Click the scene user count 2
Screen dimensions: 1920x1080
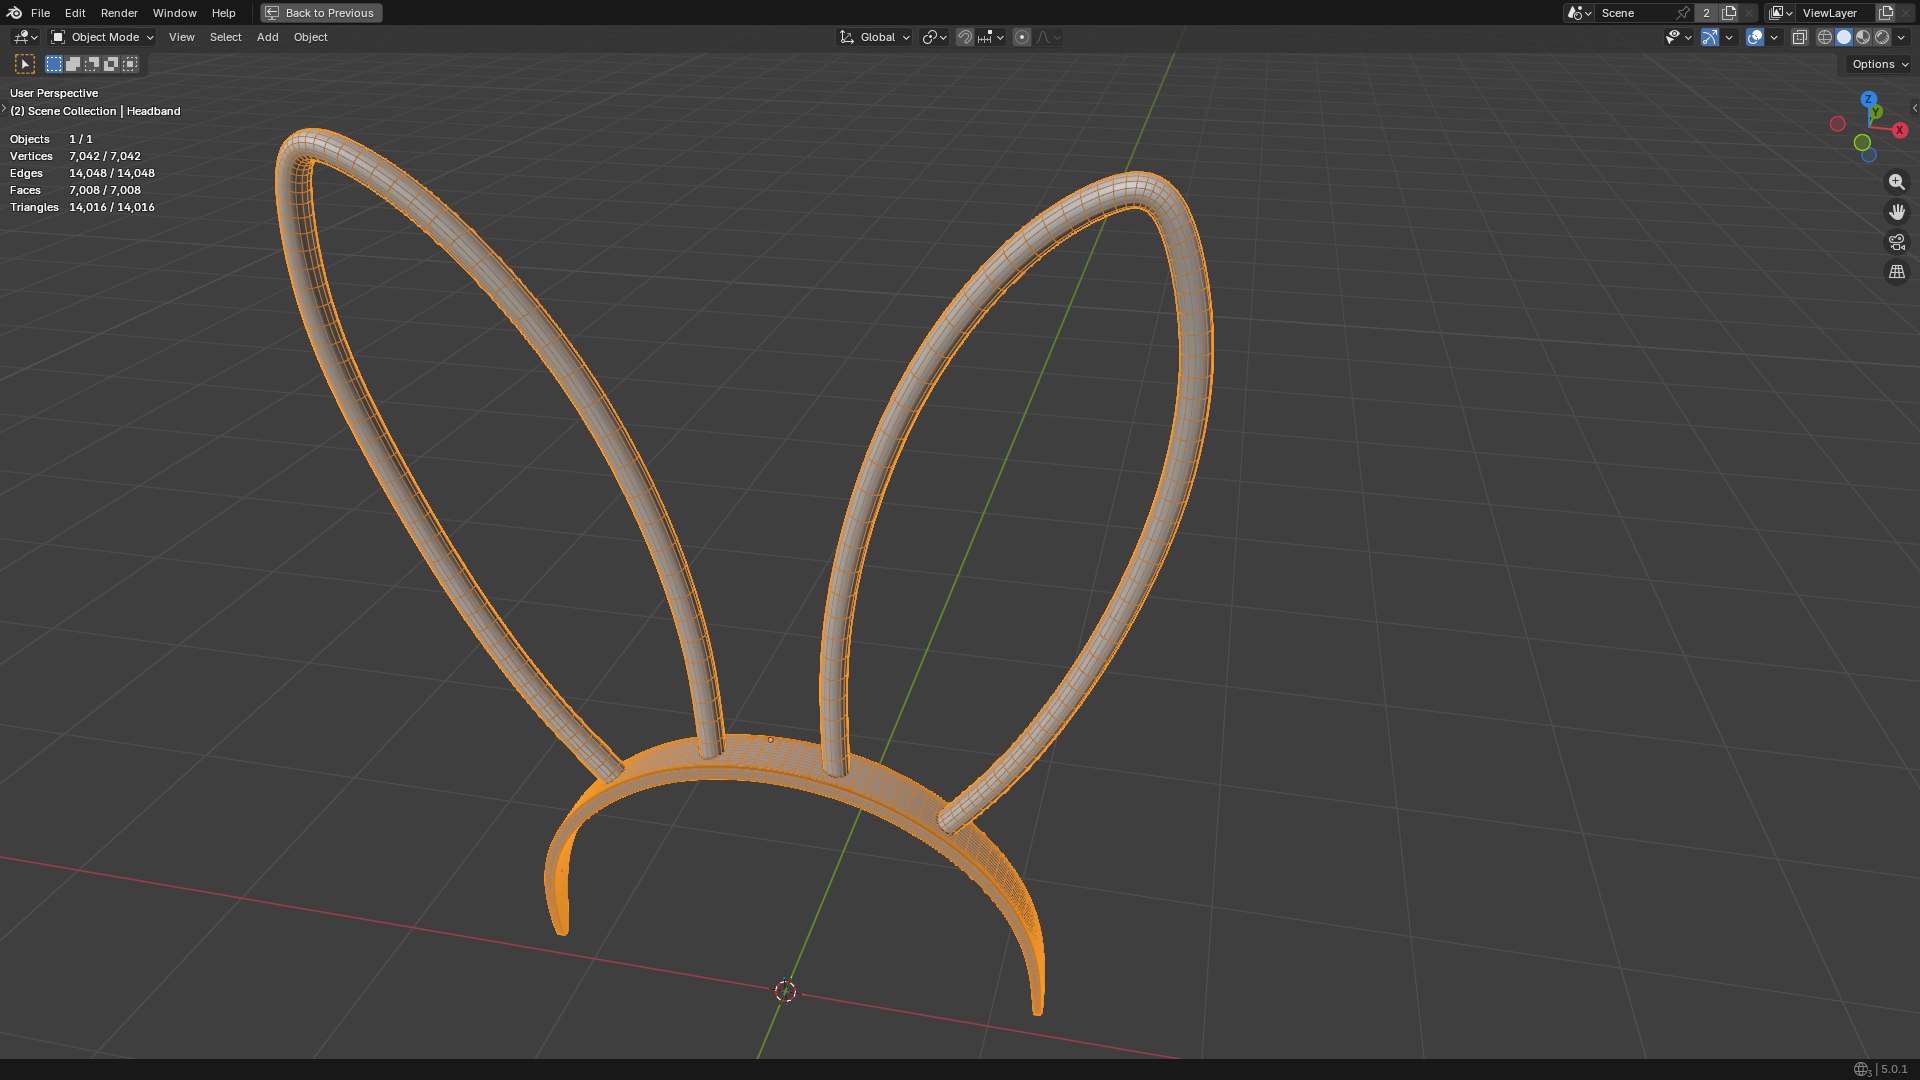click(1706, 13)
